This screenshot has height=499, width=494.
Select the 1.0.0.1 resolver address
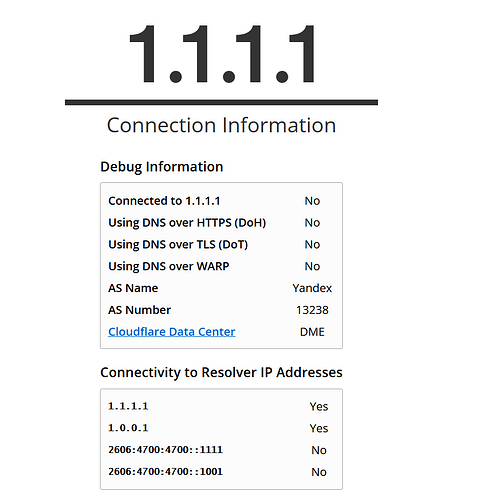point(128,428)
